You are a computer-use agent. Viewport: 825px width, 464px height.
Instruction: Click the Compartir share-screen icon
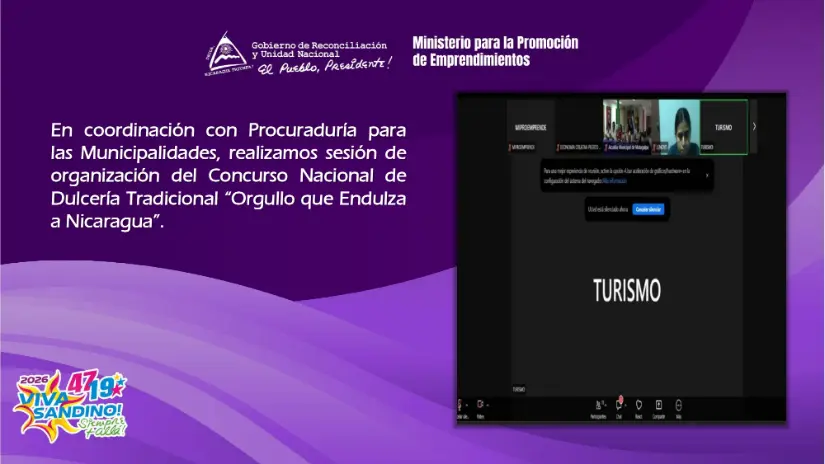(x=658, y=405)
